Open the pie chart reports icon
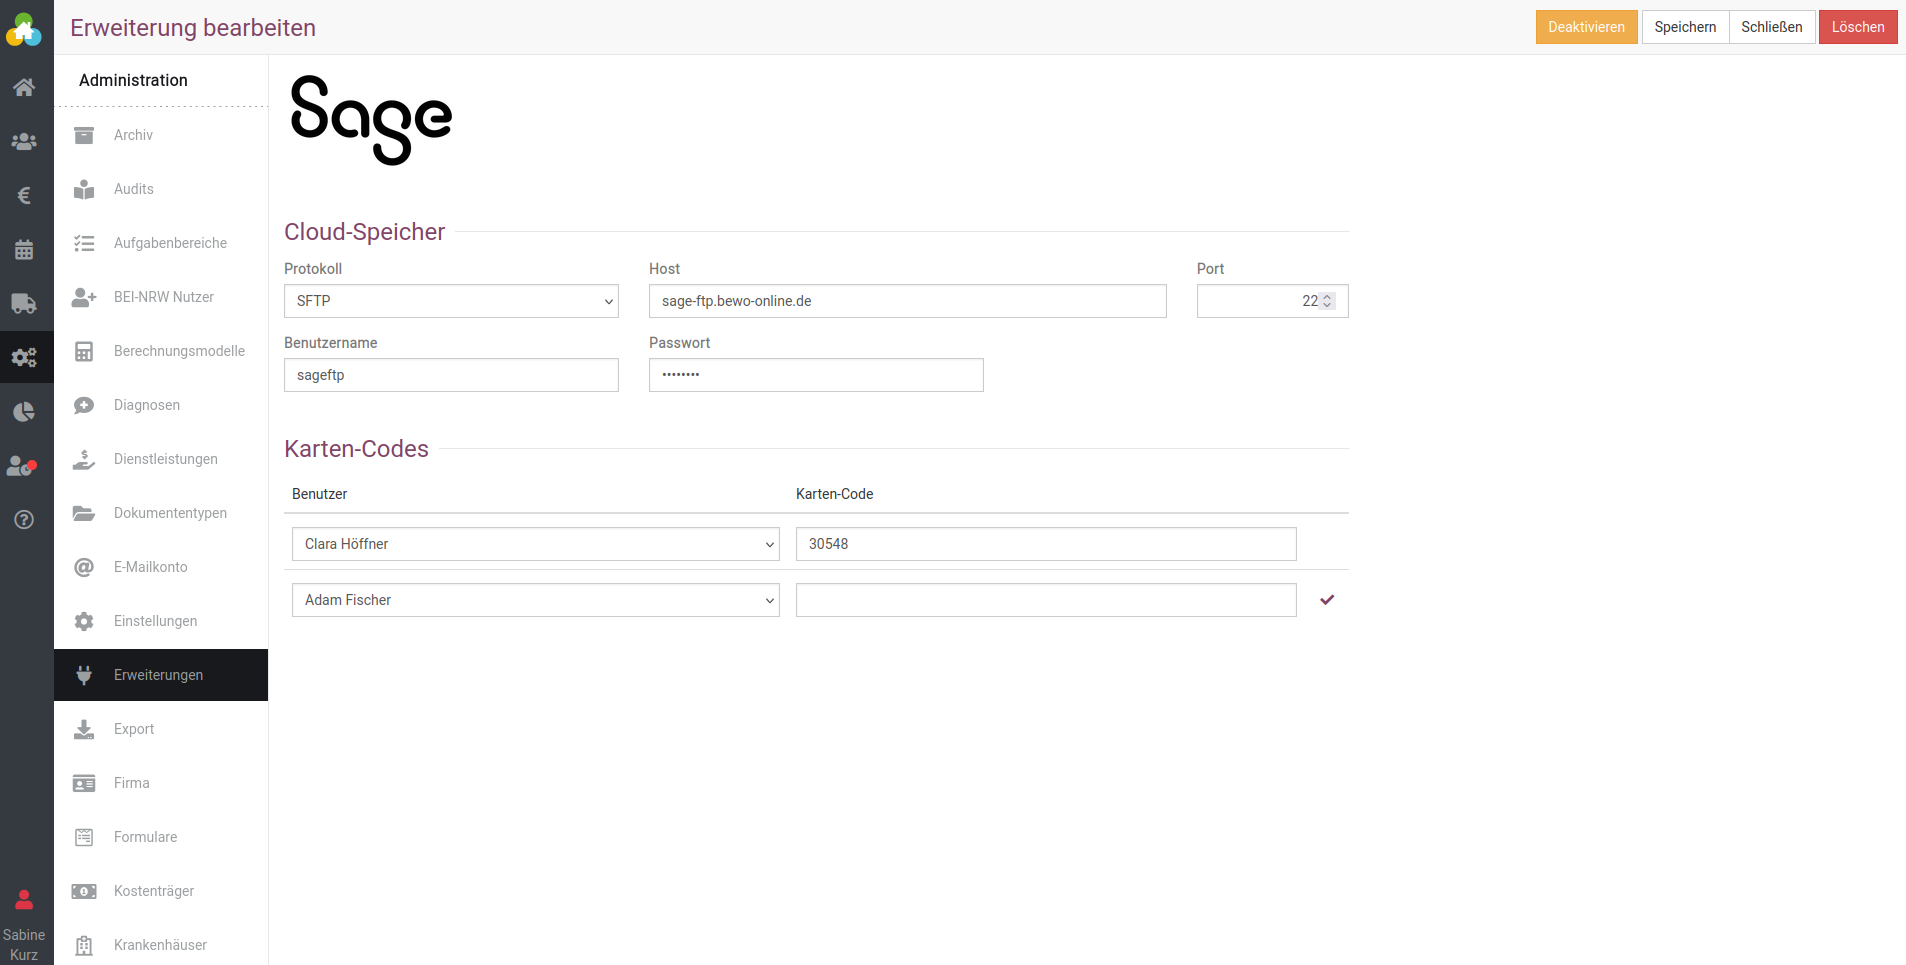Screen dimensions: 1906x965 coord(24,412)
